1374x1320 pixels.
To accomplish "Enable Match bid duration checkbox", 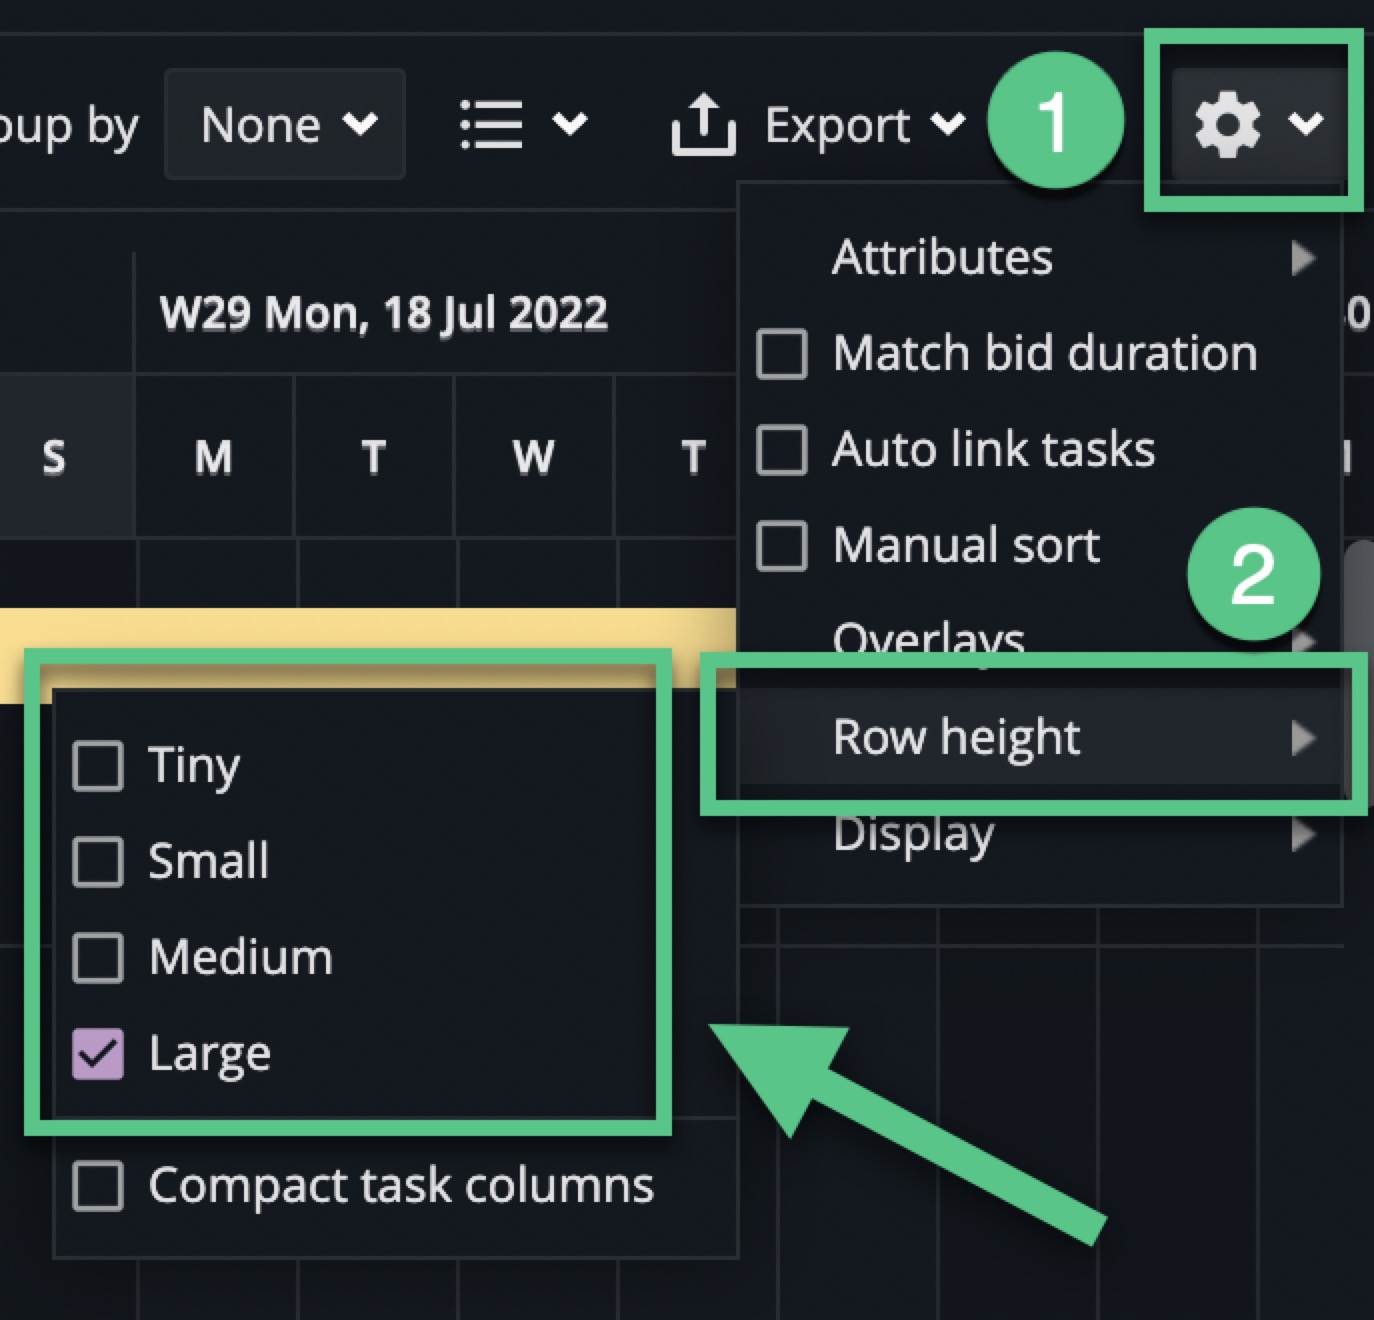I will [x=782, y=354].
